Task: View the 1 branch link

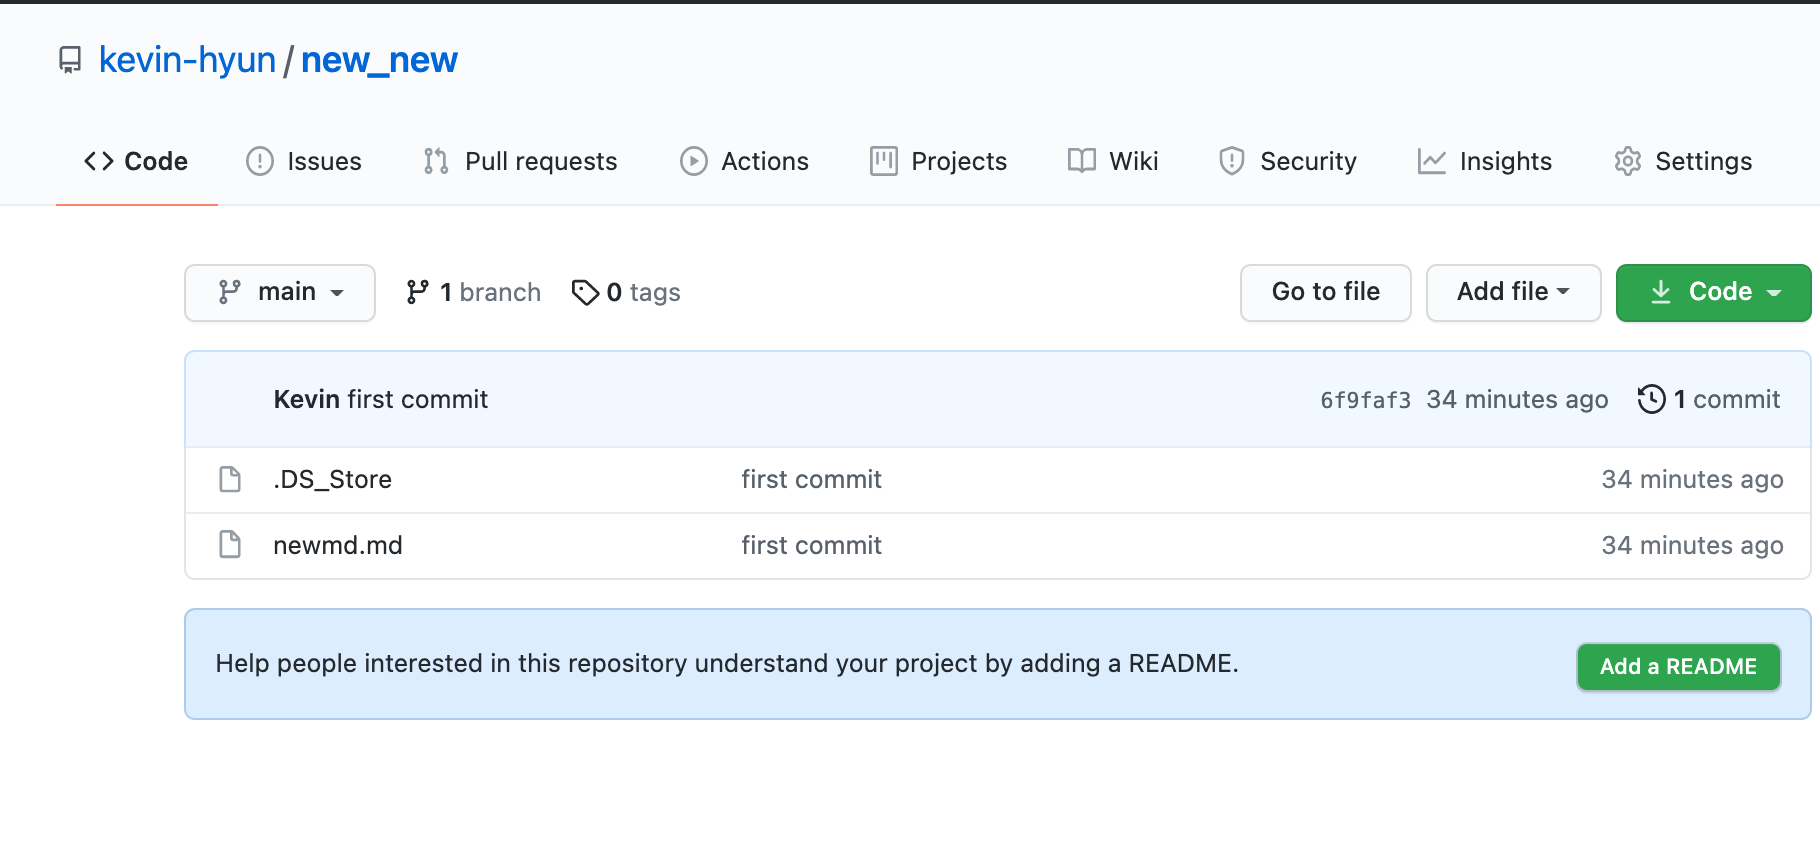Action: pyautogui.click(x=474, y=292)
